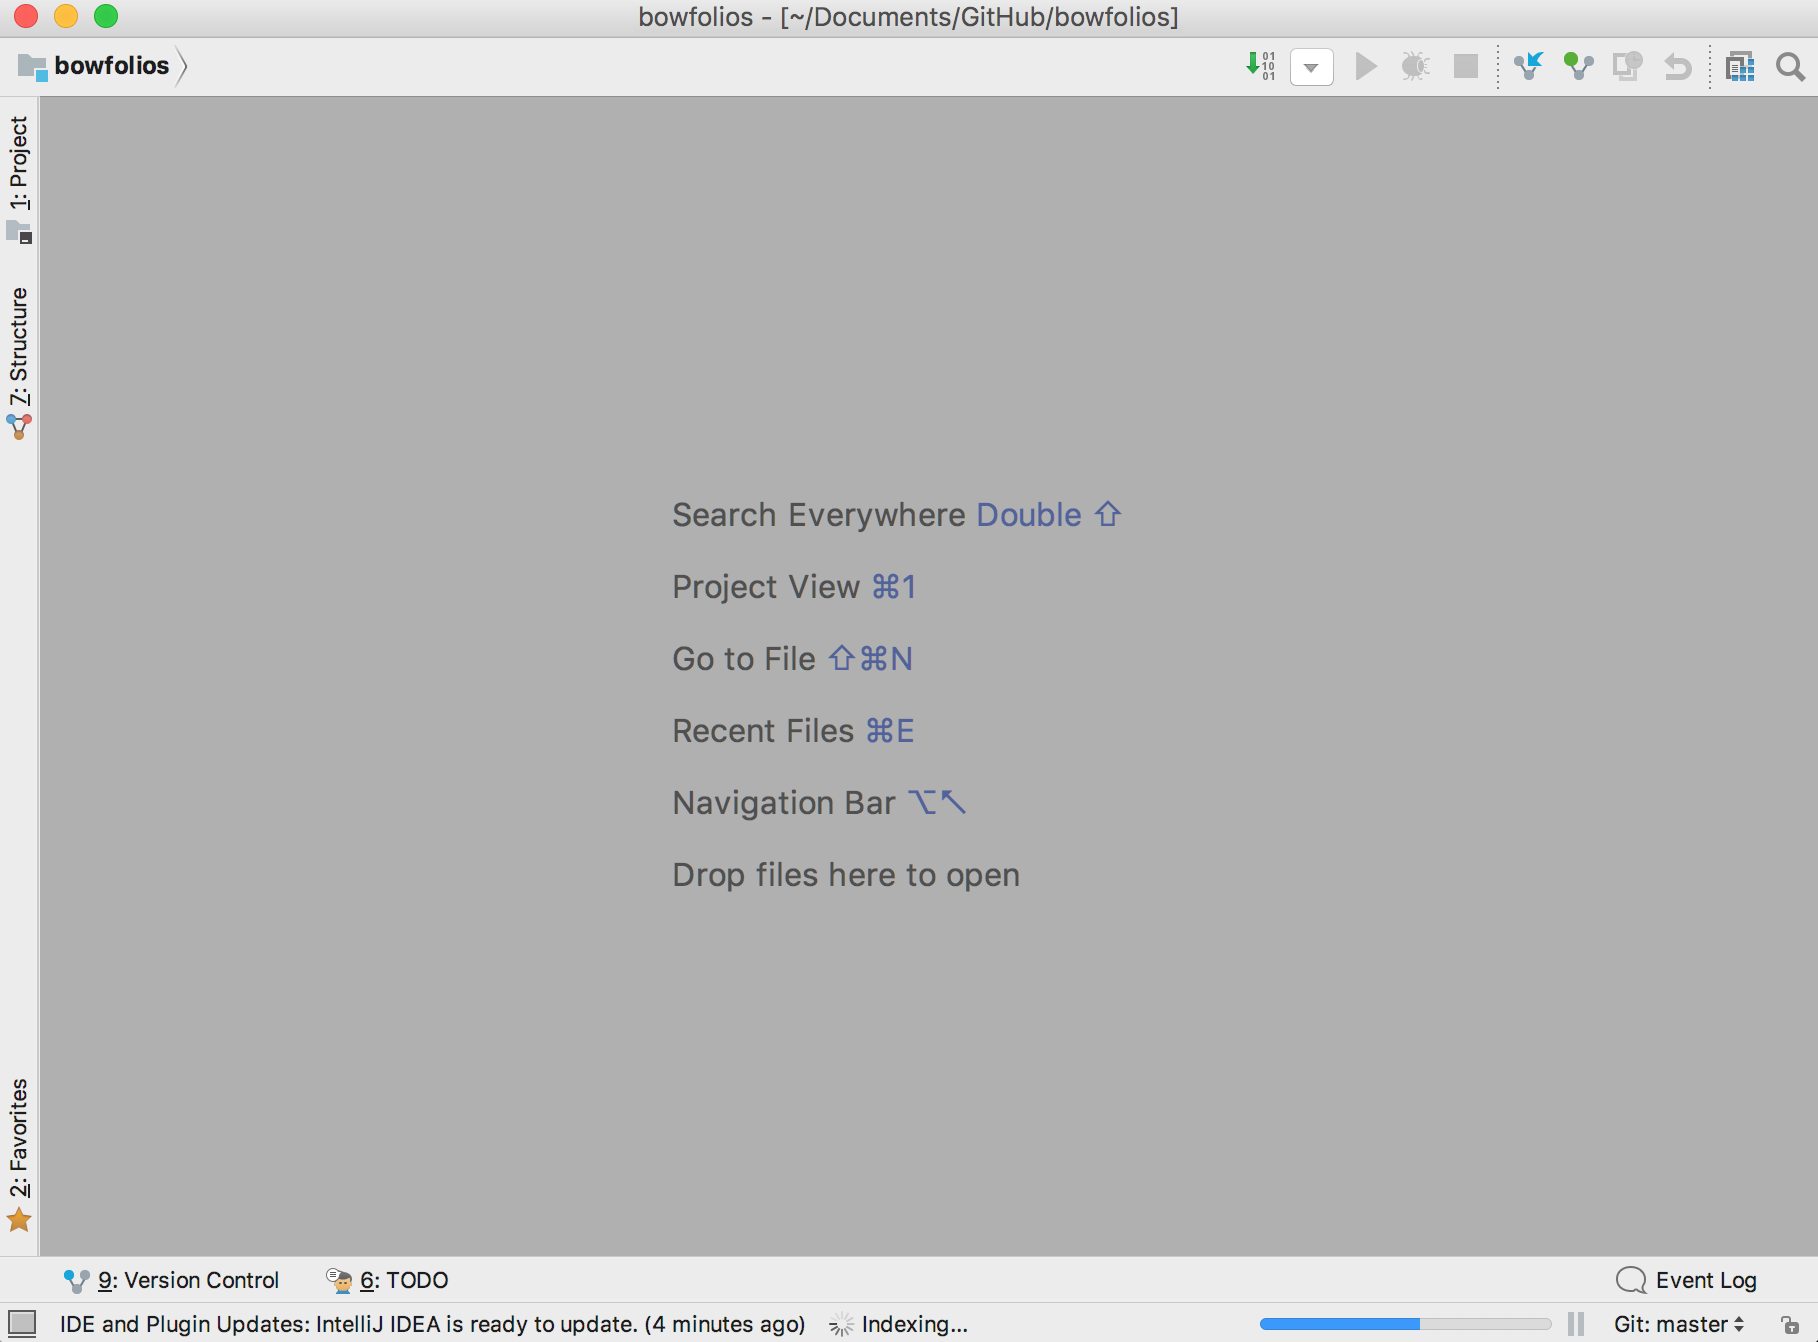Click the breadcrumb chevron after bowfolios
Image resolution: width=1818 pixels, height=1342 pixels.
click(x=182, y=67)
